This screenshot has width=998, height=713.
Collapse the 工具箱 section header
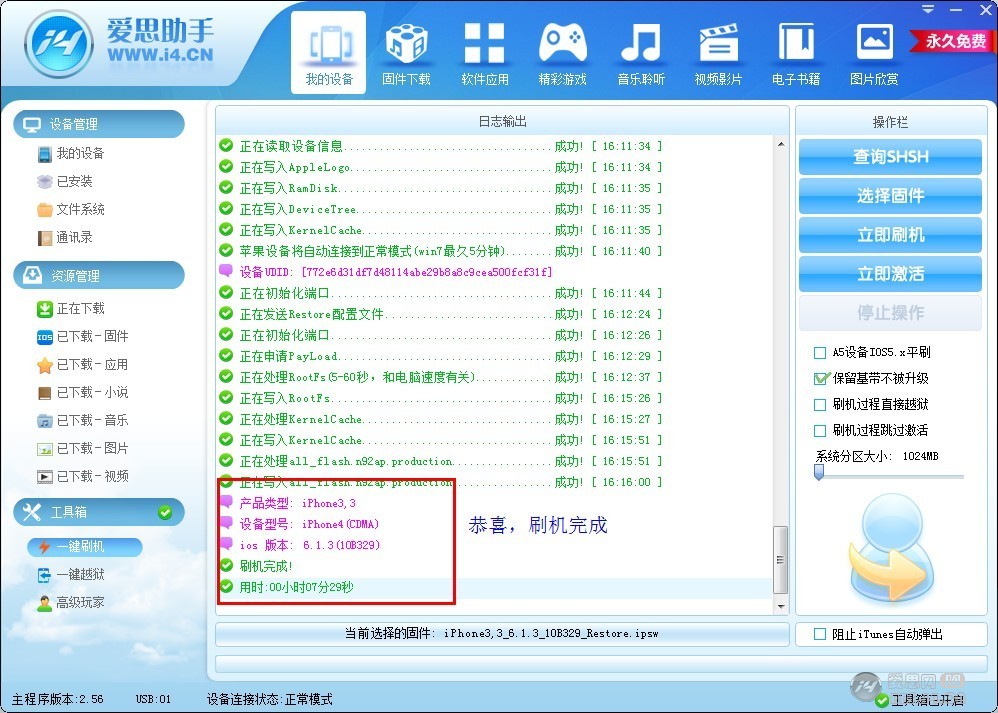pyautogui.click(x=99, y=512)
